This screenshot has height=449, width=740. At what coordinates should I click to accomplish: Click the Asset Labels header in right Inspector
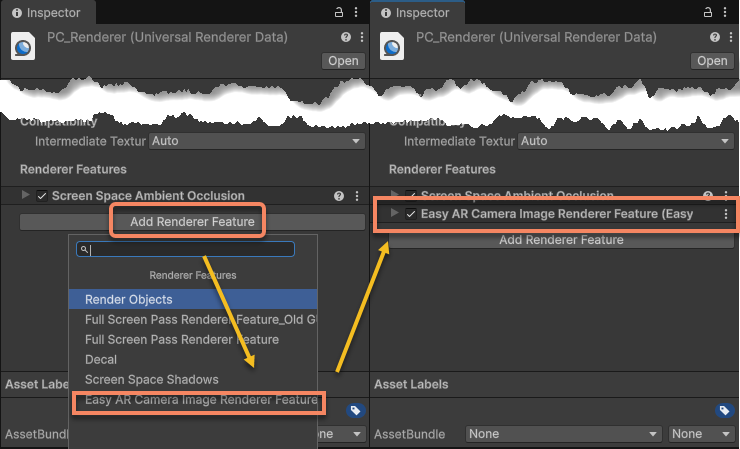click(x=411, y=384)
